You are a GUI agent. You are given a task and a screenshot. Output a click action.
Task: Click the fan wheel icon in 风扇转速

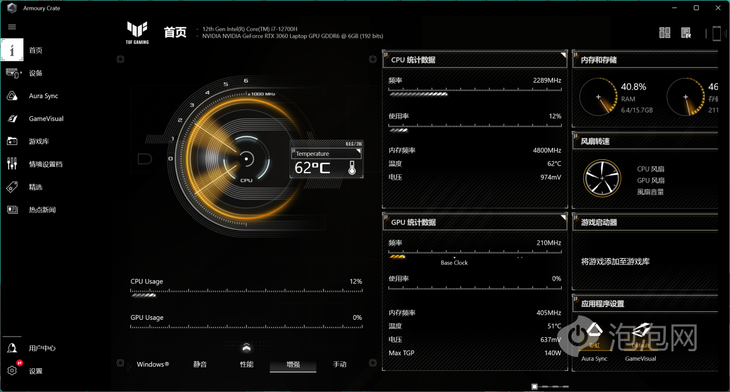tap(602, 179)
